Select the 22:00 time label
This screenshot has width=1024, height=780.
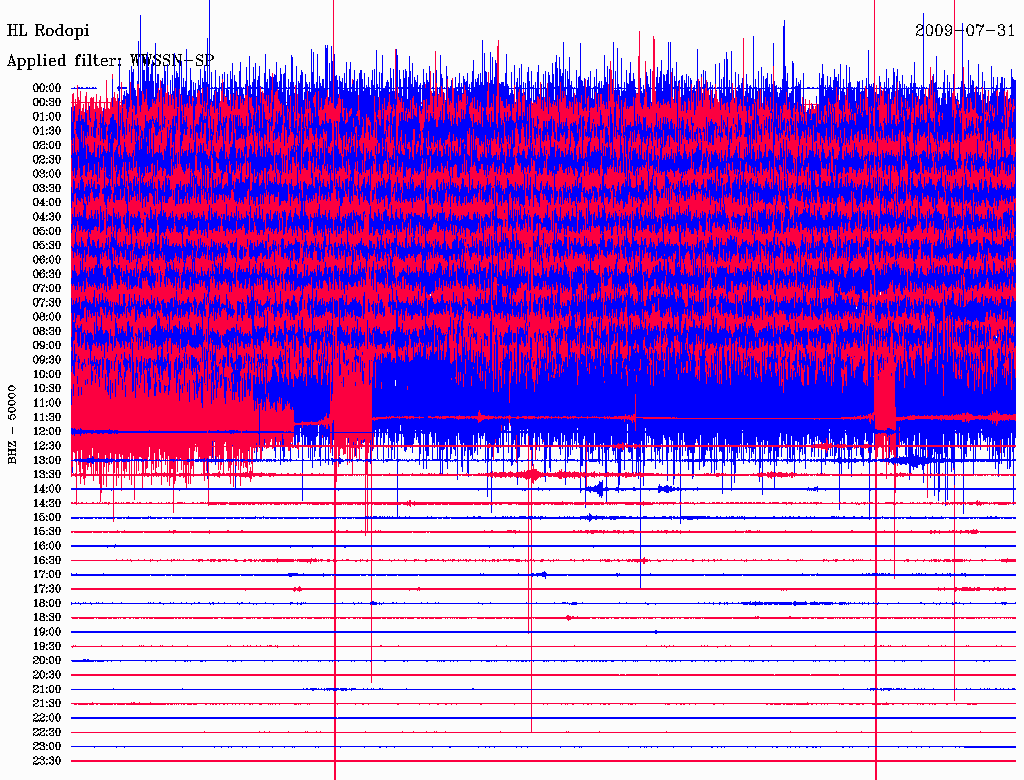pos(47,718)
